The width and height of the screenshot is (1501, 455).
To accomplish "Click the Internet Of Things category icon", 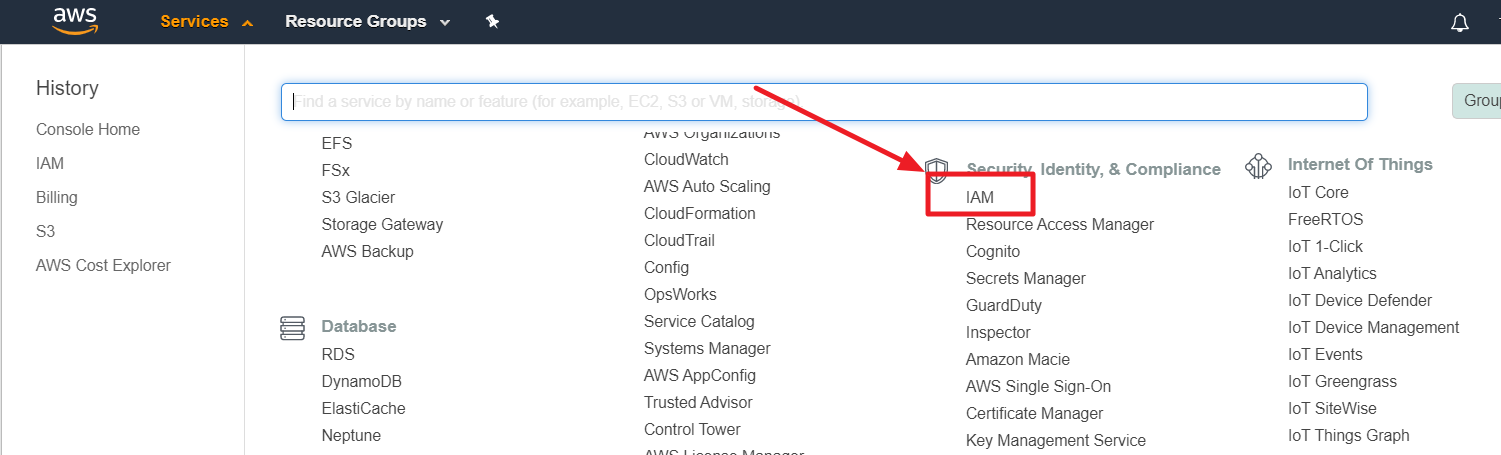I will [1258, 165].
